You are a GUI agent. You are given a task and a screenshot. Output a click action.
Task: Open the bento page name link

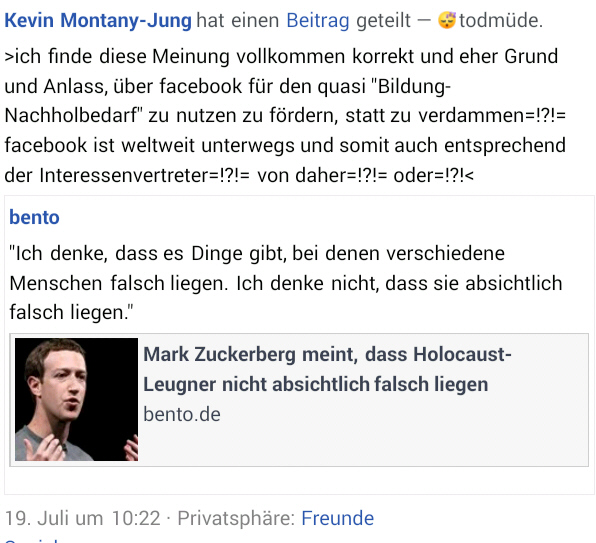click(34, 217)
